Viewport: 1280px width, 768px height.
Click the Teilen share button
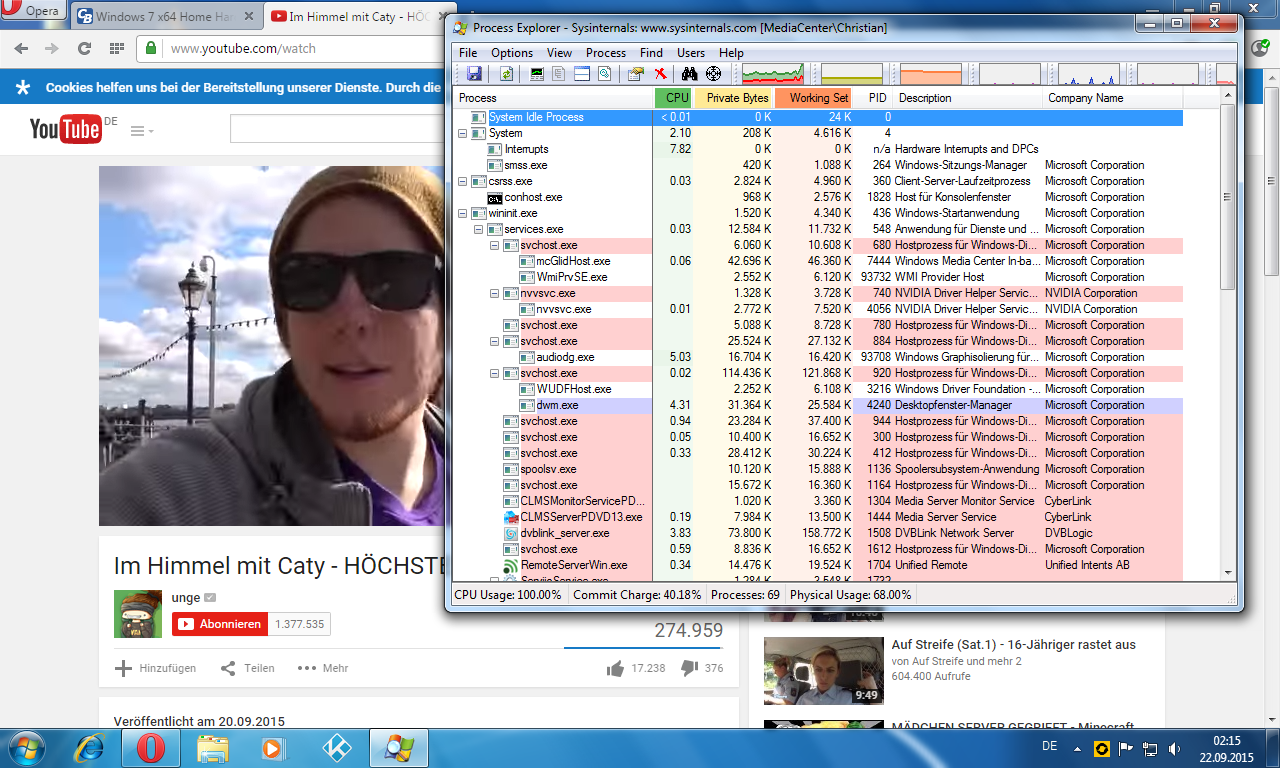[247, 668]
